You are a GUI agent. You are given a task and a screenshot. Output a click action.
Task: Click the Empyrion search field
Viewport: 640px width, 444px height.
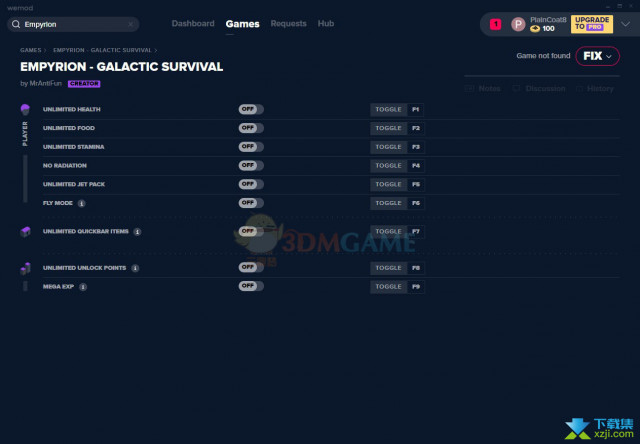(x=73, y=24)
